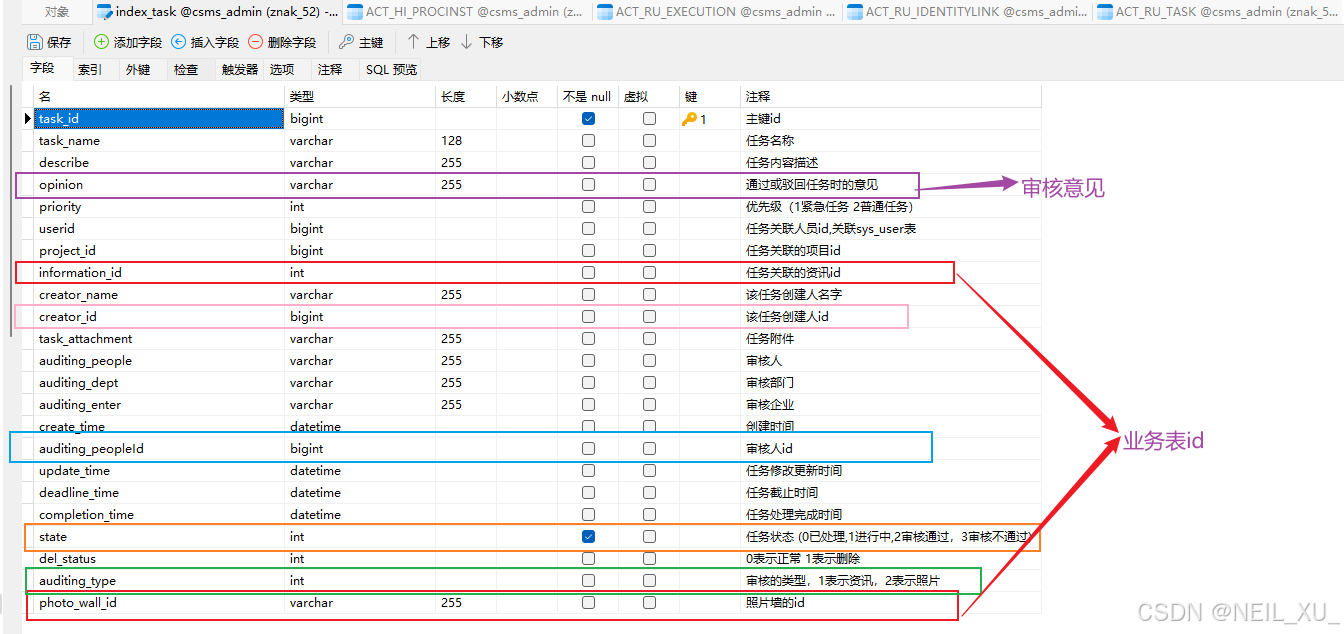1344x634 pixels.
Task: Move field down with 下移 button
Action: pos(481,42)
